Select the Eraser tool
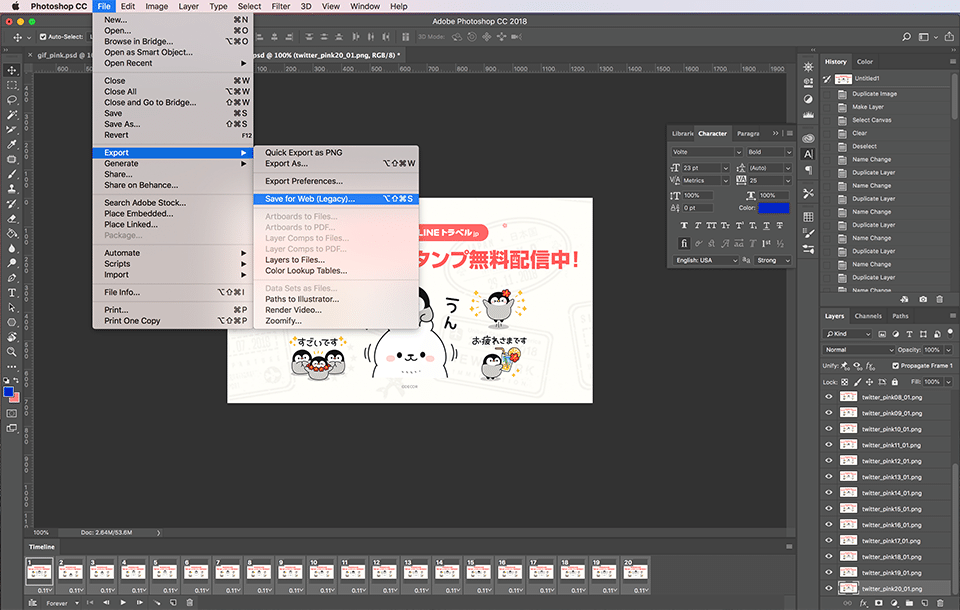Image resolution: width=960 pixels, height=610 pixels. [12, 219]
